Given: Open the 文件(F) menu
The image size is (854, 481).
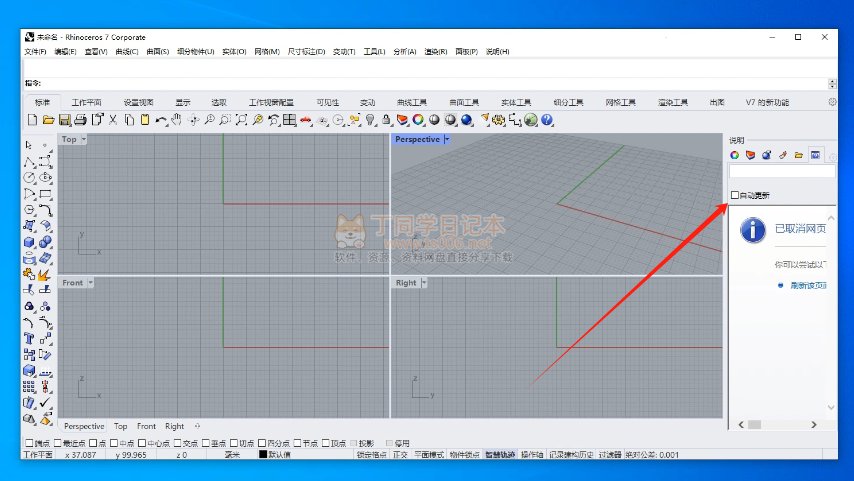Looking at the screenshot, I should (x=35, y=51).
